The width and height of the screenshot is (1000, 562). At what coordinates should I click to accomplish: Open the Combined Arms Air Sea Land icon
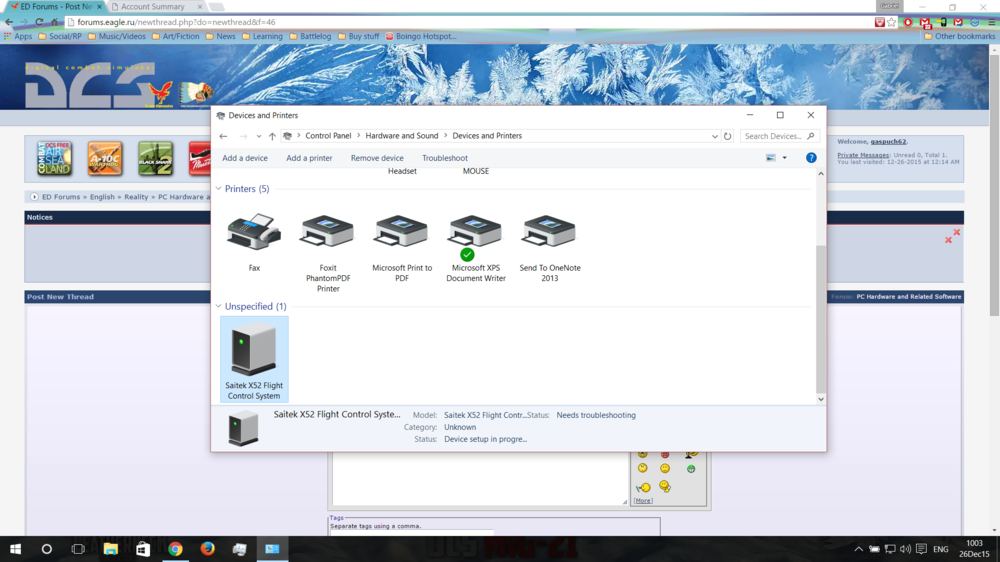click(x=54, y=158)
